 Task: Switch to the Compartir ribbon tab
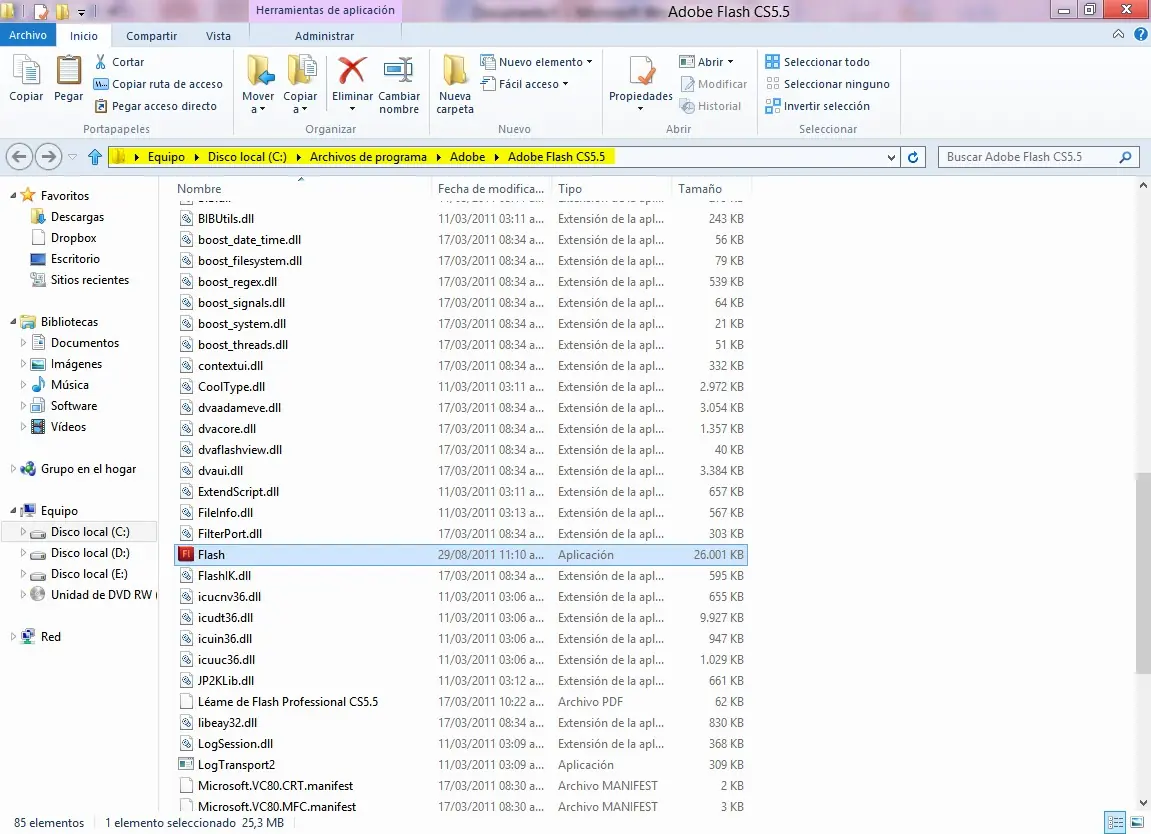151,35
